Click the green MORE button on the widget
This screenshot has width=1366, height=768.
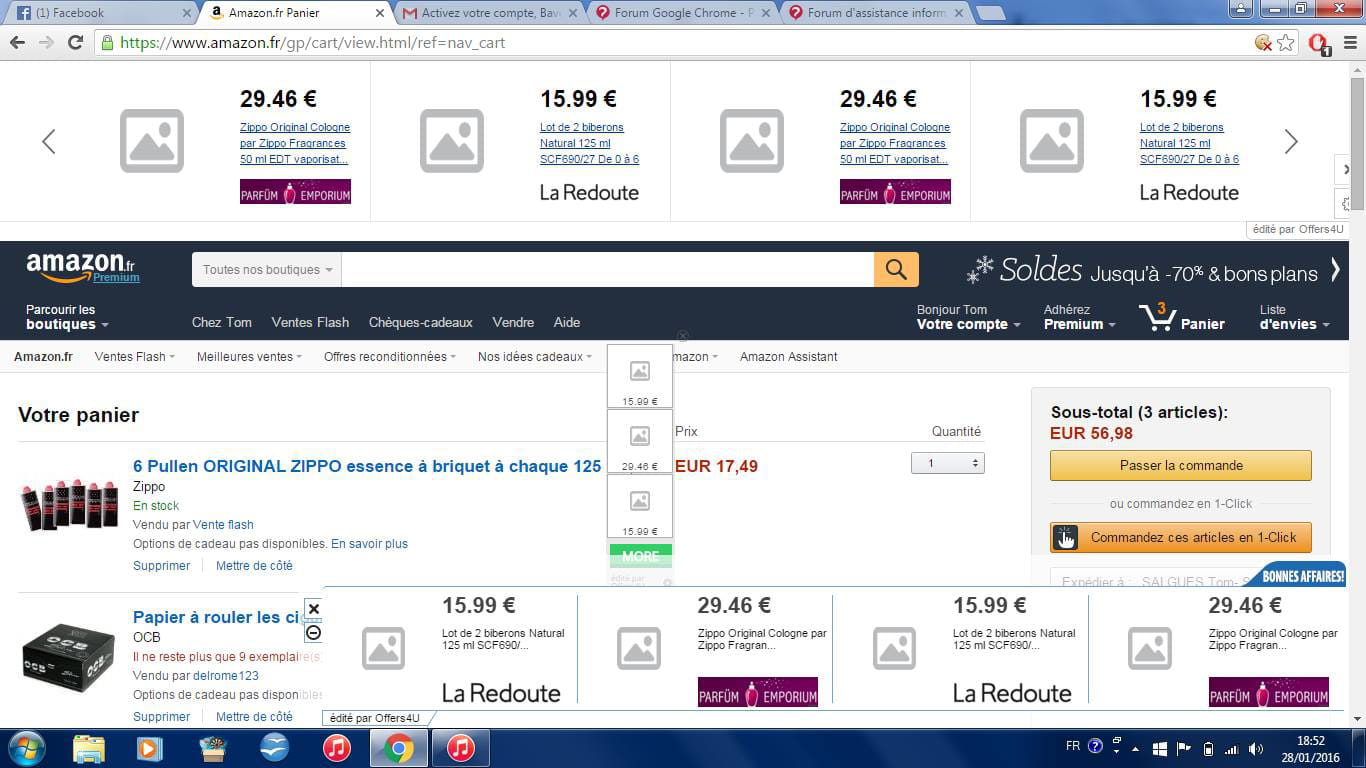coord(640,556)
